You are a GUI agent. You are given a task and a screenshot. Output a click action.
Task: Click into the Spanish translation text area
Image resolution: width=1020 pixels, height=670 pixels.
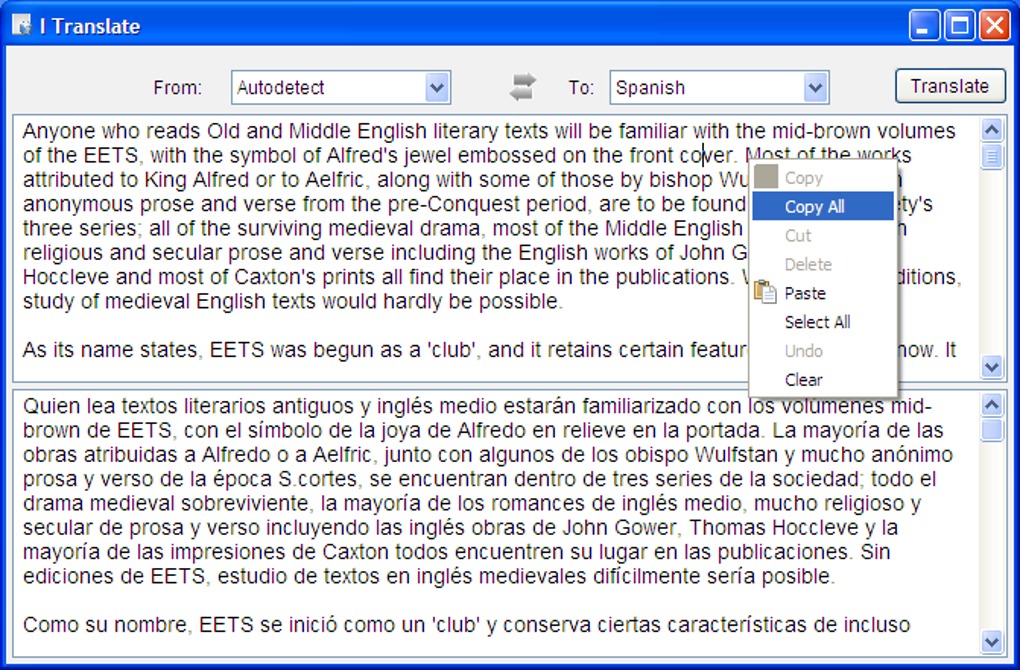496,524
